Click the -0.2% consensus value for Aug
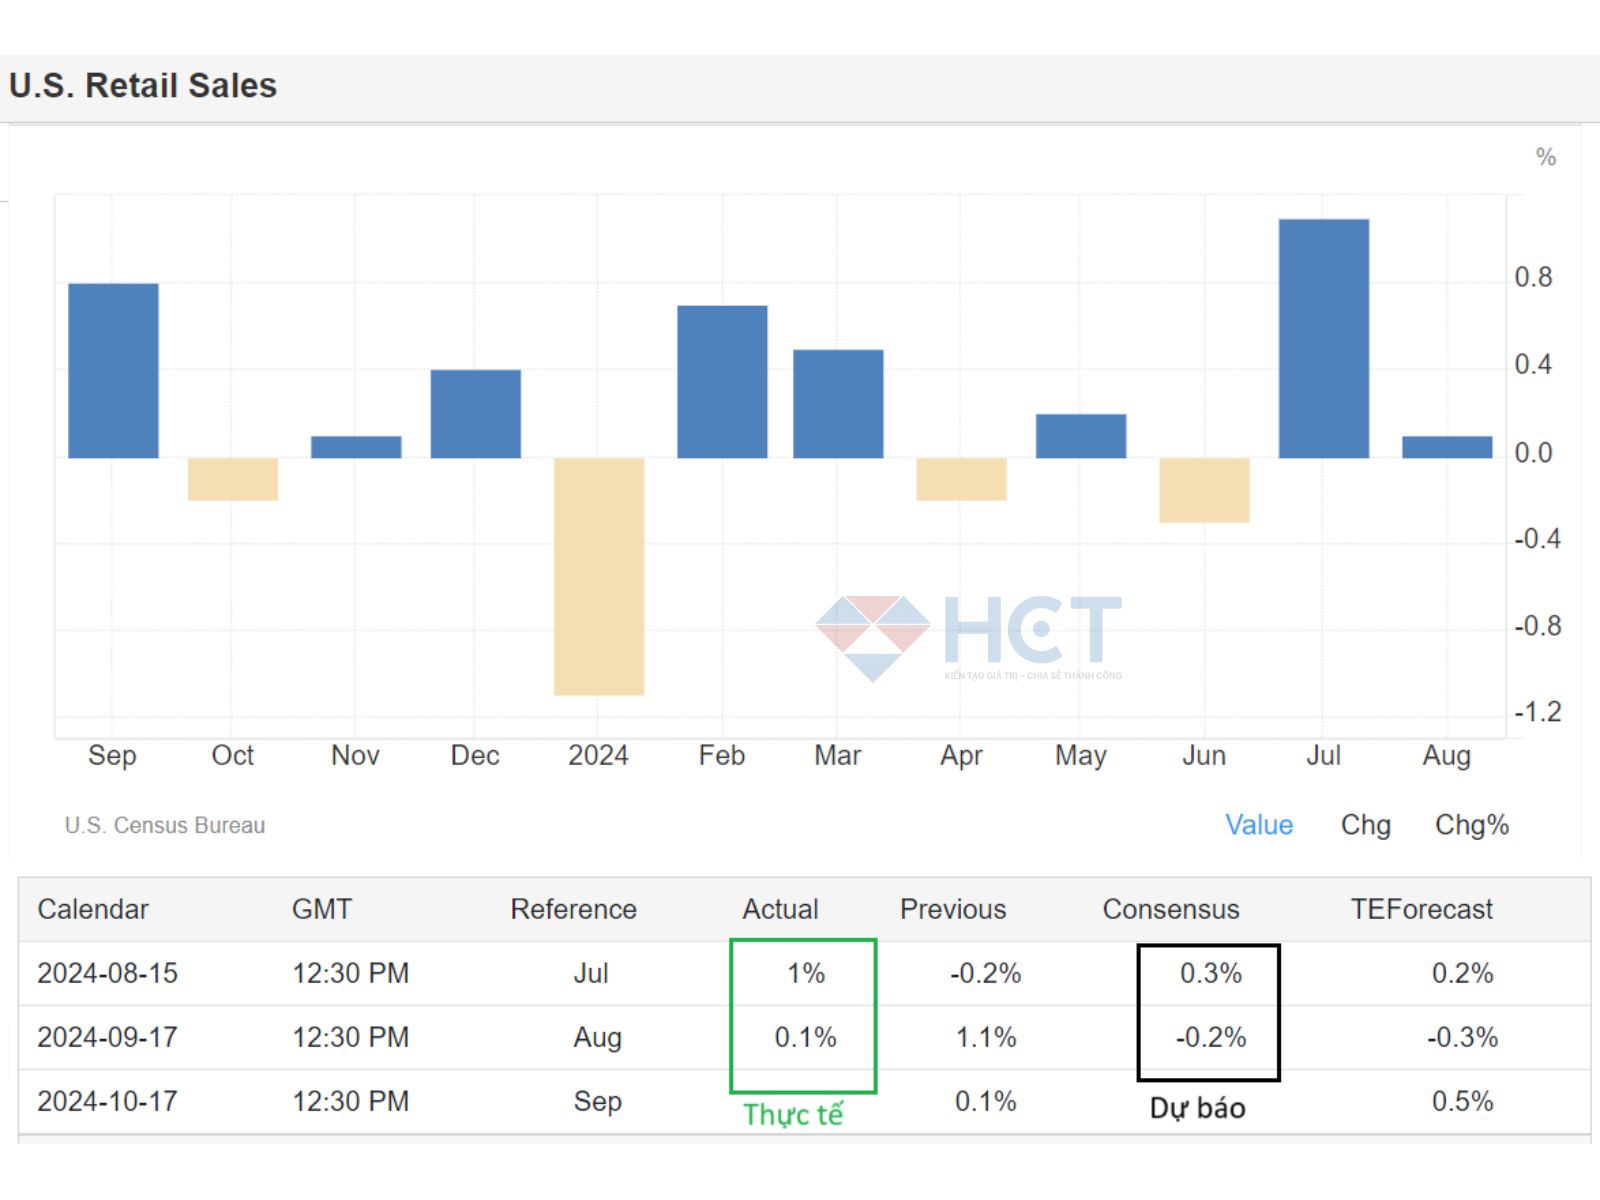1600x1200 pixels. tap(1211, 1037)
